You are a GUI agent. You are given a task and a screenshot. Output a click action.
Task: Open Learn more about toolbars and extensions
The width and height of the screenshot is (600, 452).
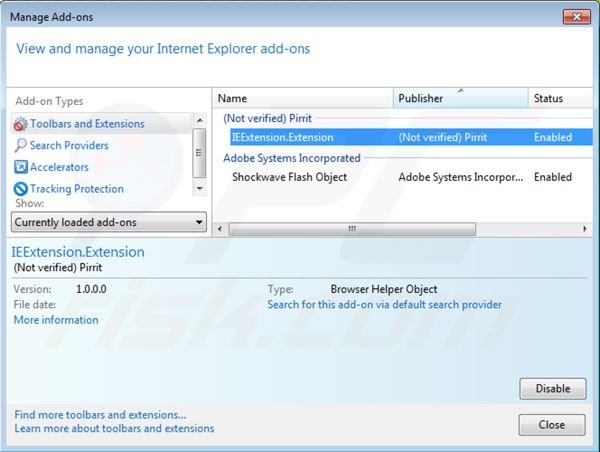pos(114,428)
